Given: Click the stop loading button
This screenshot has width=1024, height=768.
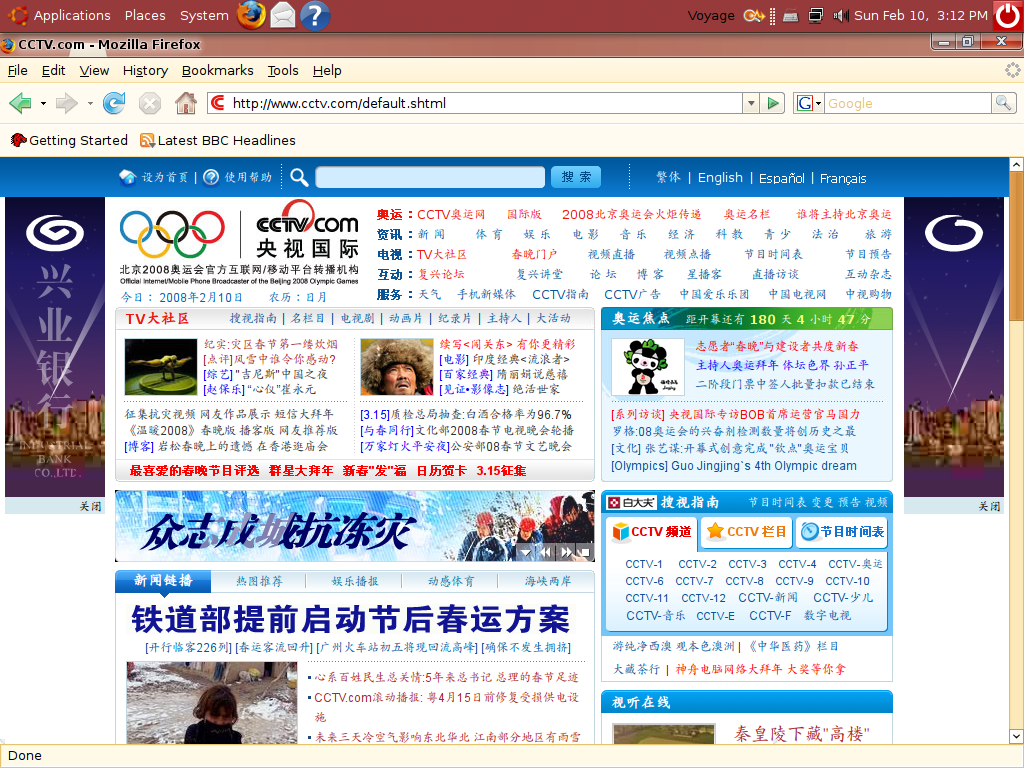Looking at the screenshot, I should pos(150,103).
